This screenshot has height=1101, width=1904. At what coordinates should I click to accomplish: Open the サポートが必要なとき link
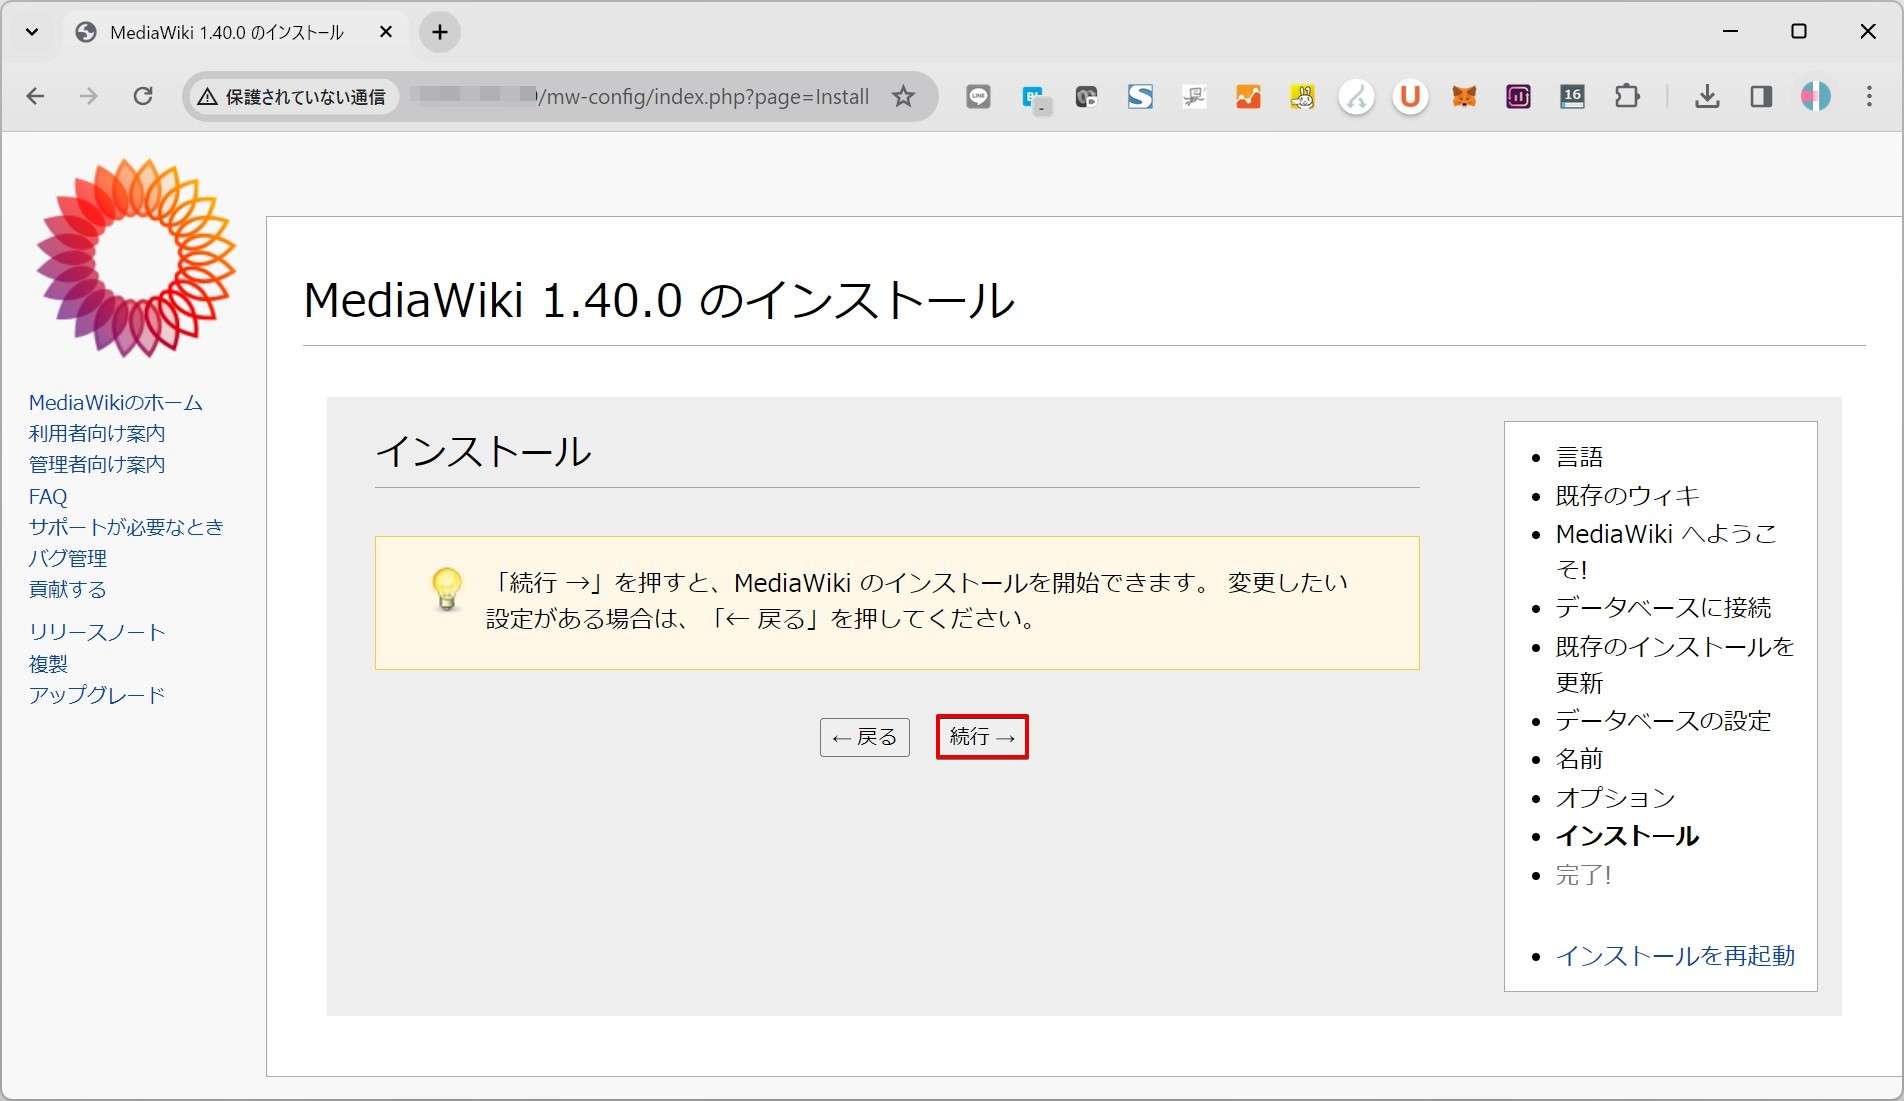pyautogui.click(x=126, y=527)
